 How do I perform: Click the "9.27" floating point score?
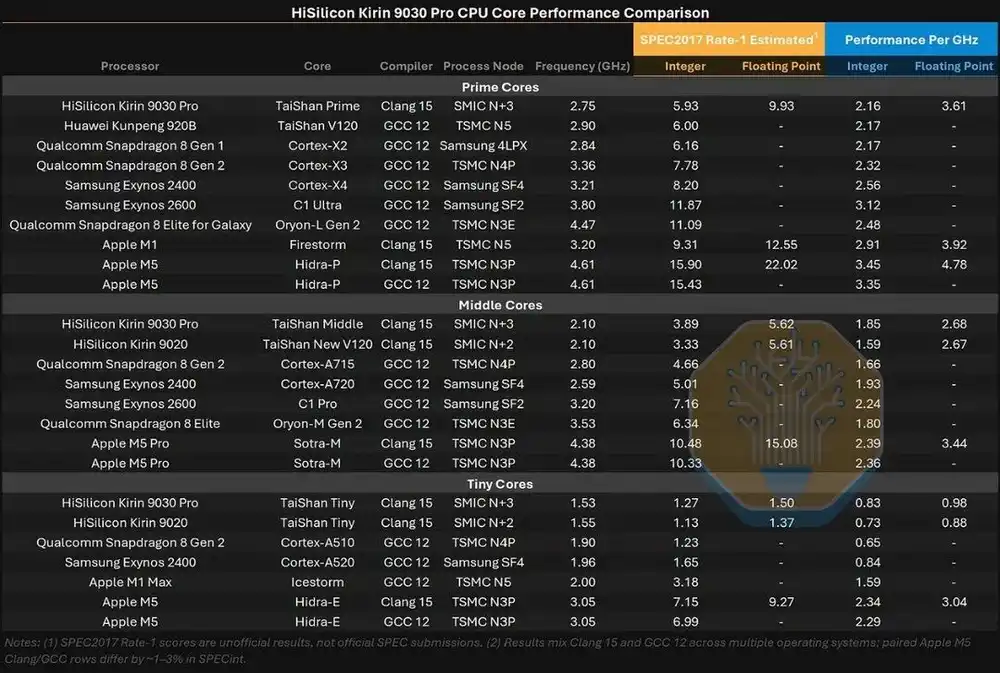click(781, 602)
